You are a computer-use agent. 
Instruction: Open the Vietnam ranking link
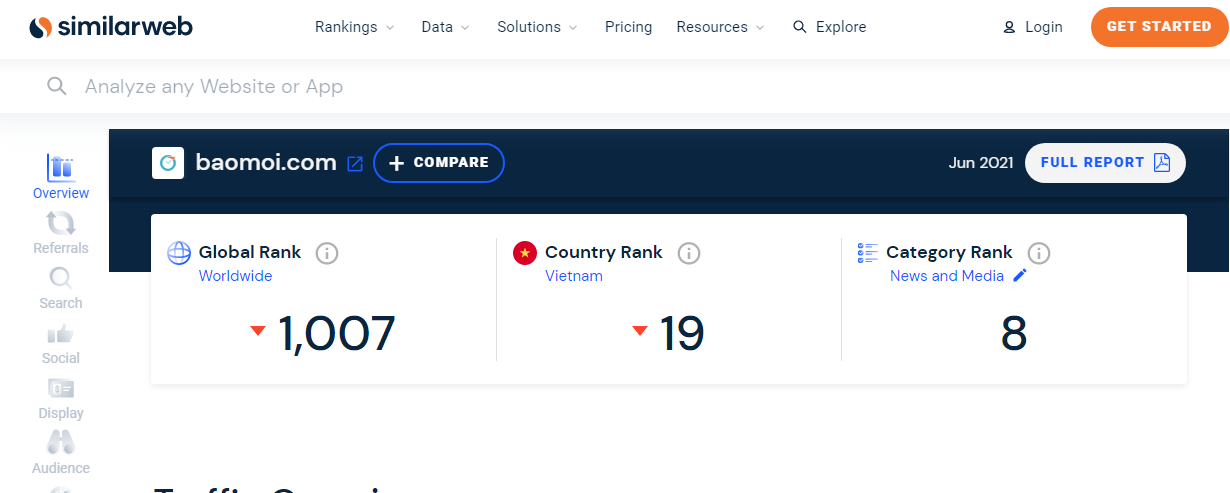pos(574,276)
